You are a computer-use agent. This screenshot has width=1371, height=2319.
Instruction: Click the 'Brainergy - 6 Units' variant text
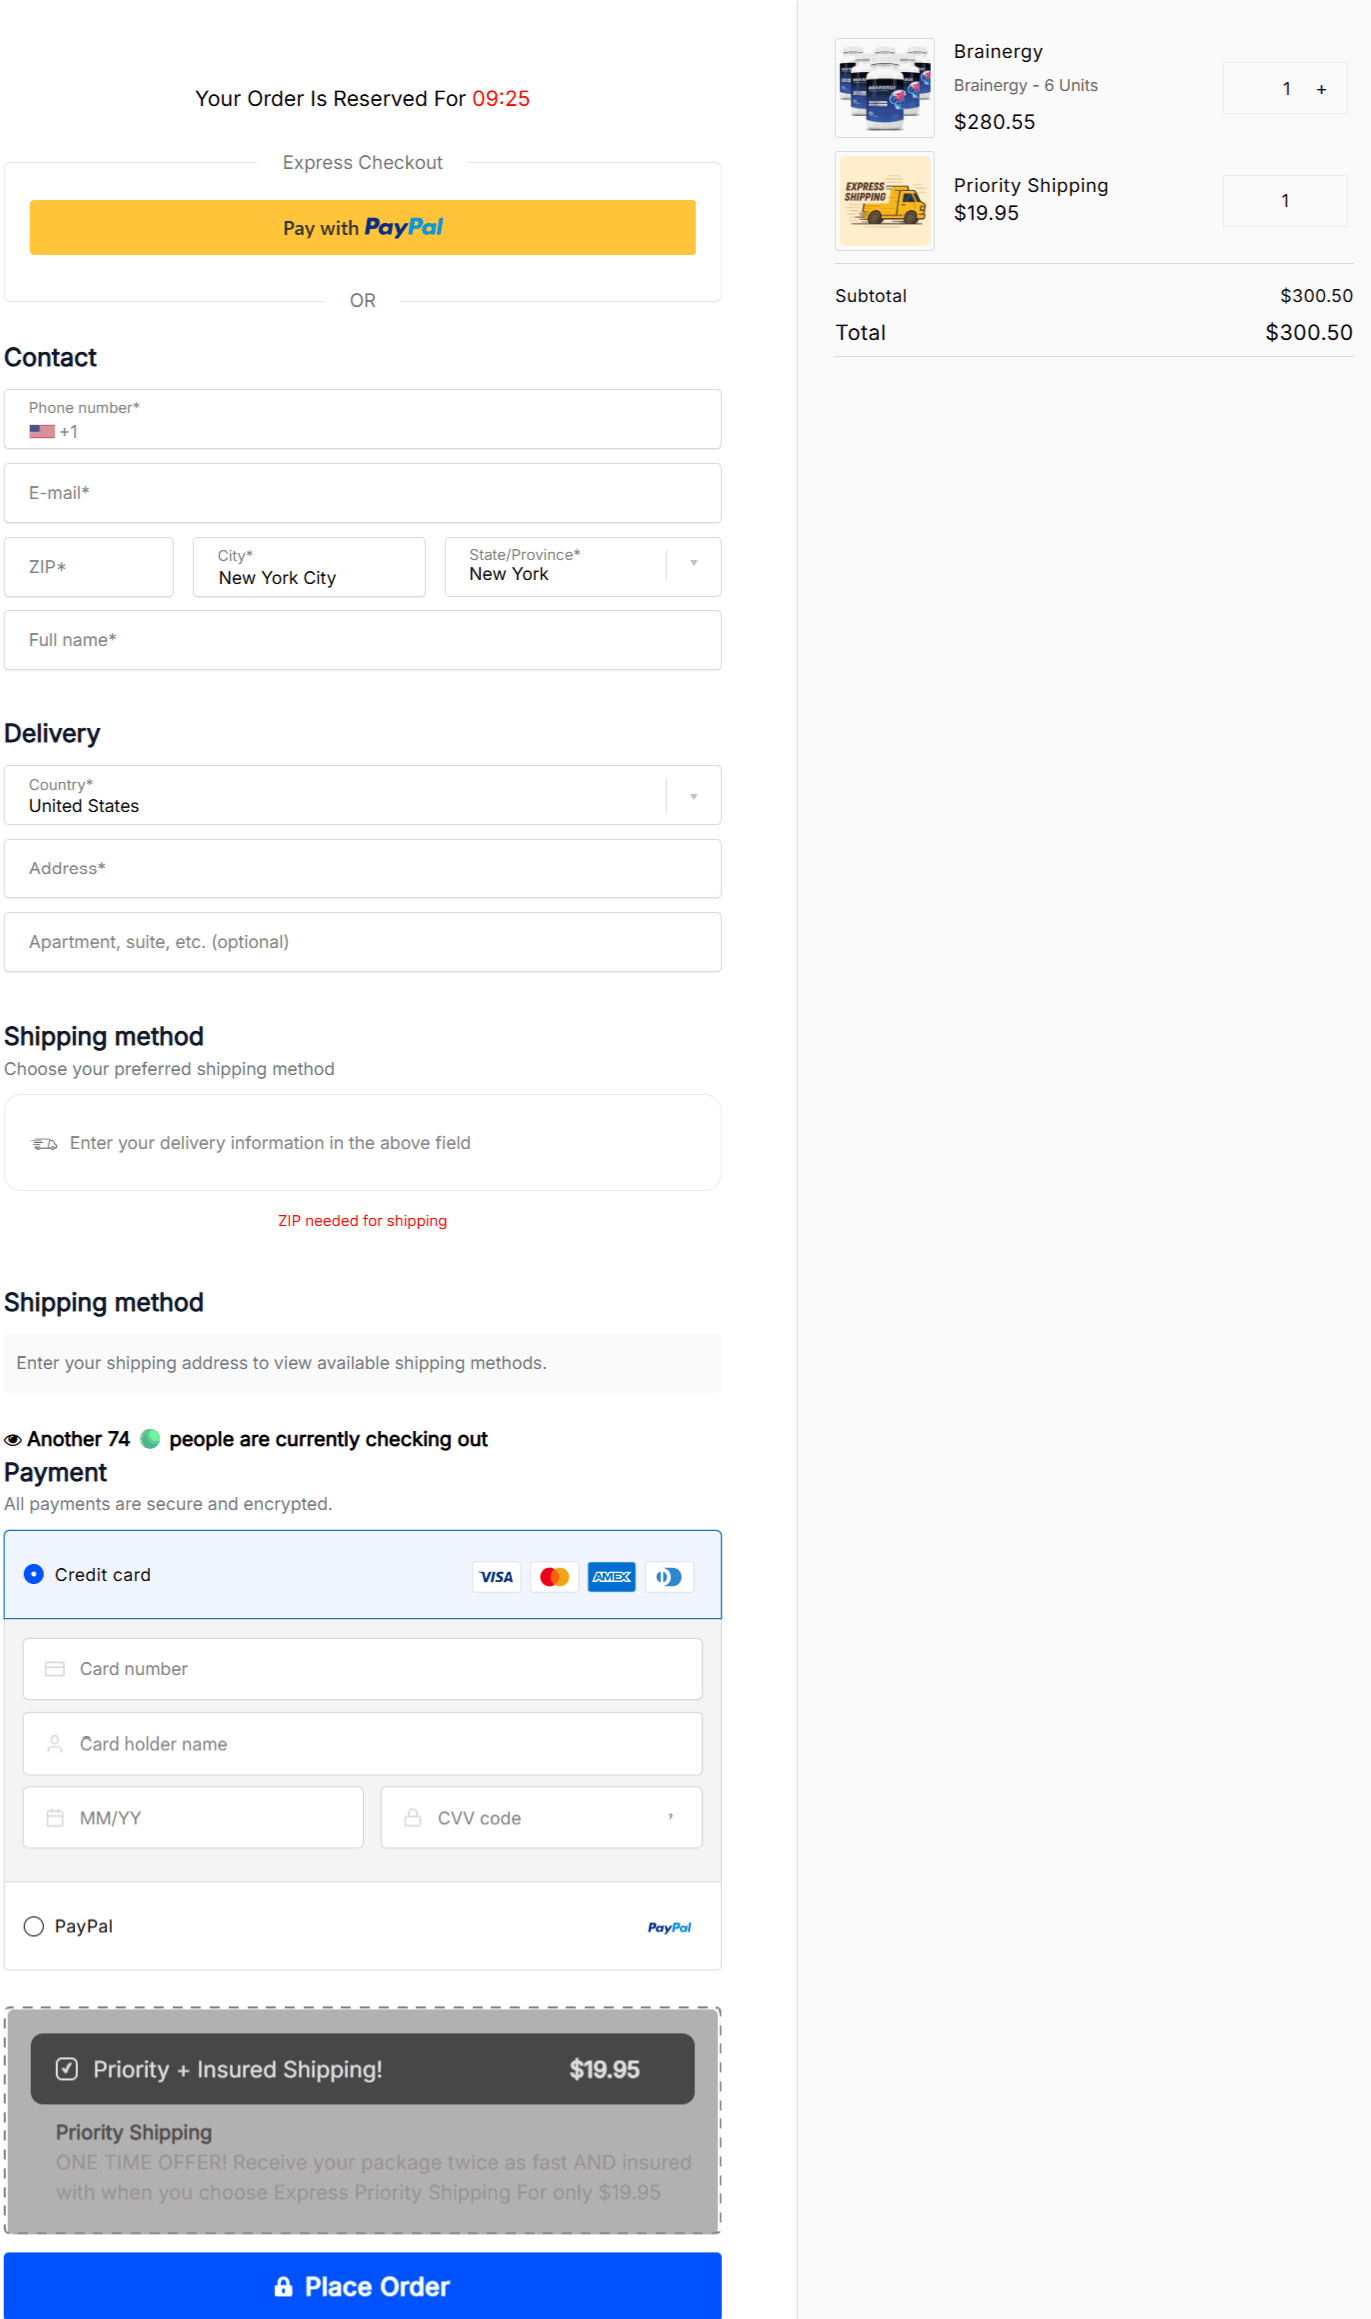[x=1025, y=86]
